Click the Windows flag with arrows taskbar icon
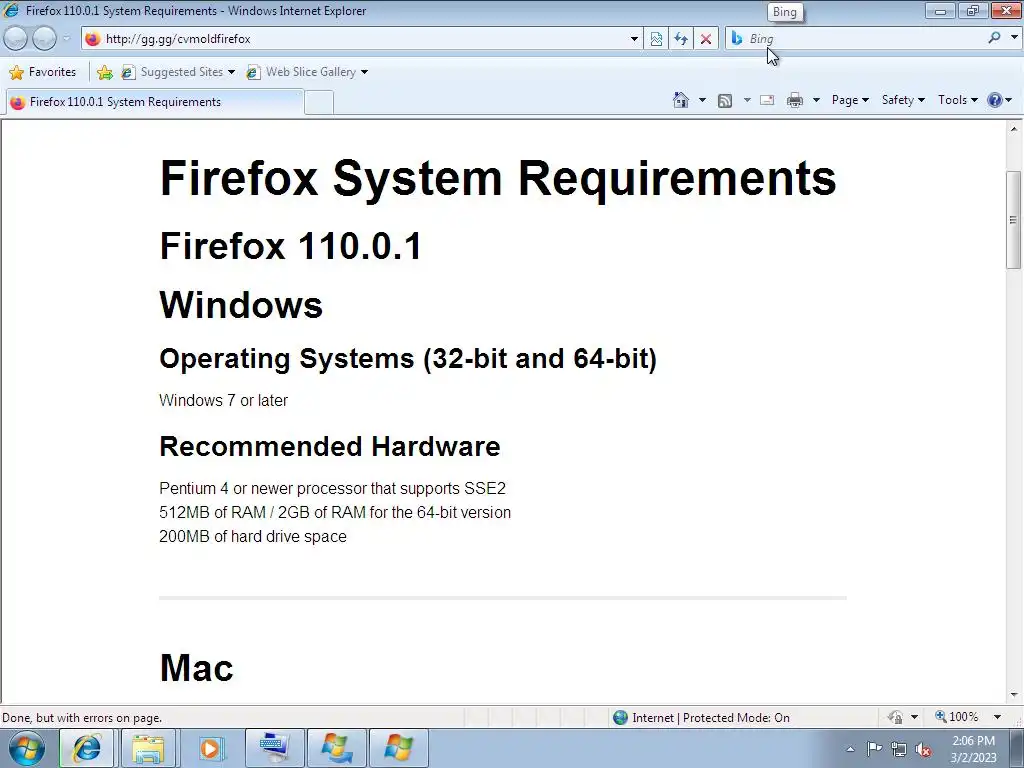Viewport: 1024px width, 768px height. (x=336, y=748)
